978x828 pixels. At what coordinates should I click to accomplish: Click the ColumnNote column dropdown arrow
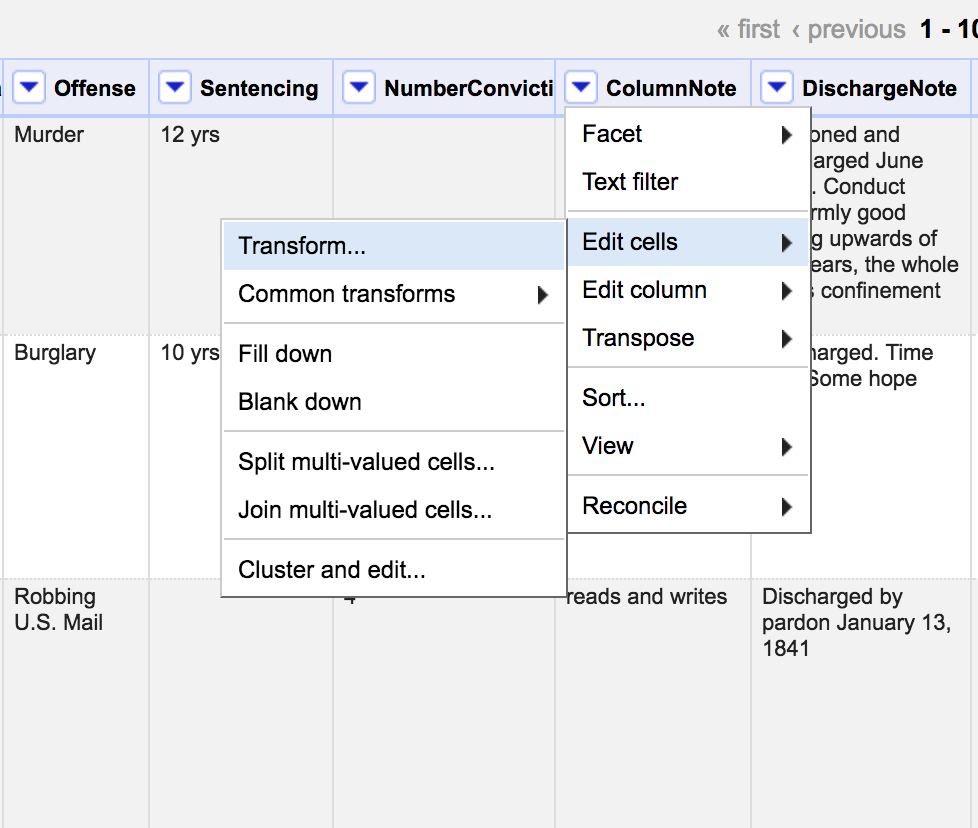[581, 88]
